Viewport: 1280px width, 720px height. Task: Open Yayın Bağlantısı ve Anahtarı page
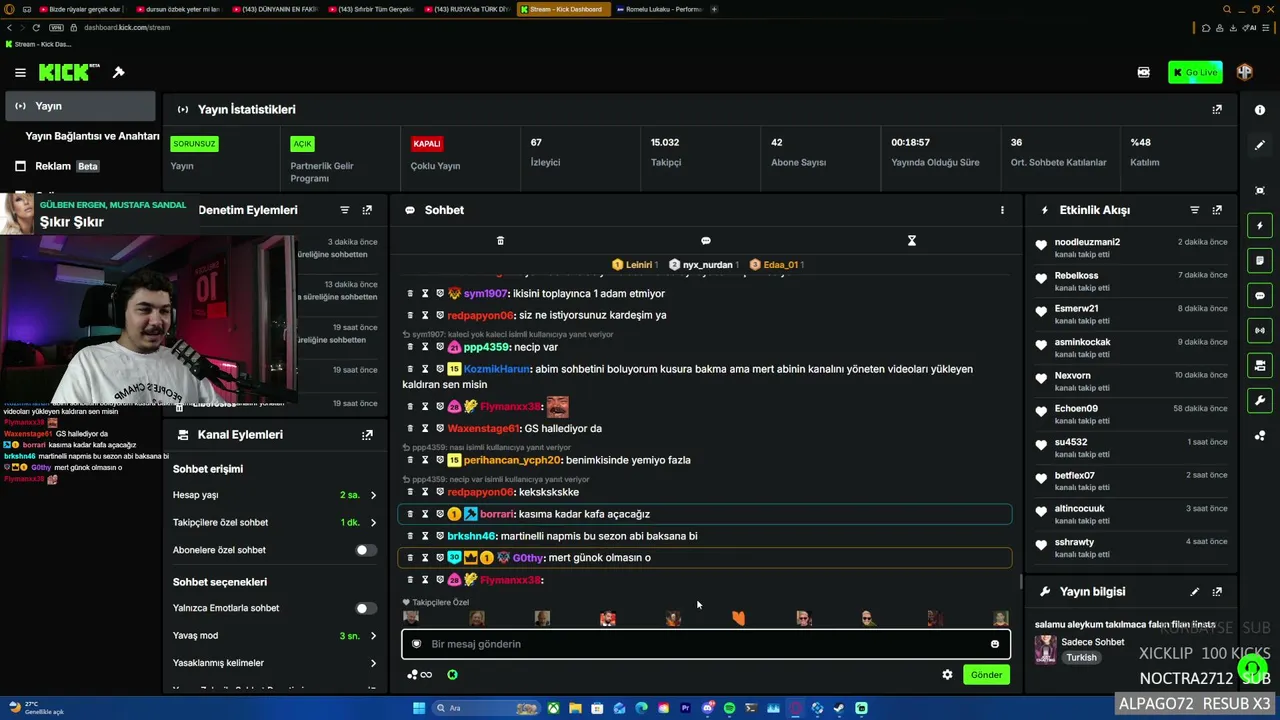click(x=92, y=136)
